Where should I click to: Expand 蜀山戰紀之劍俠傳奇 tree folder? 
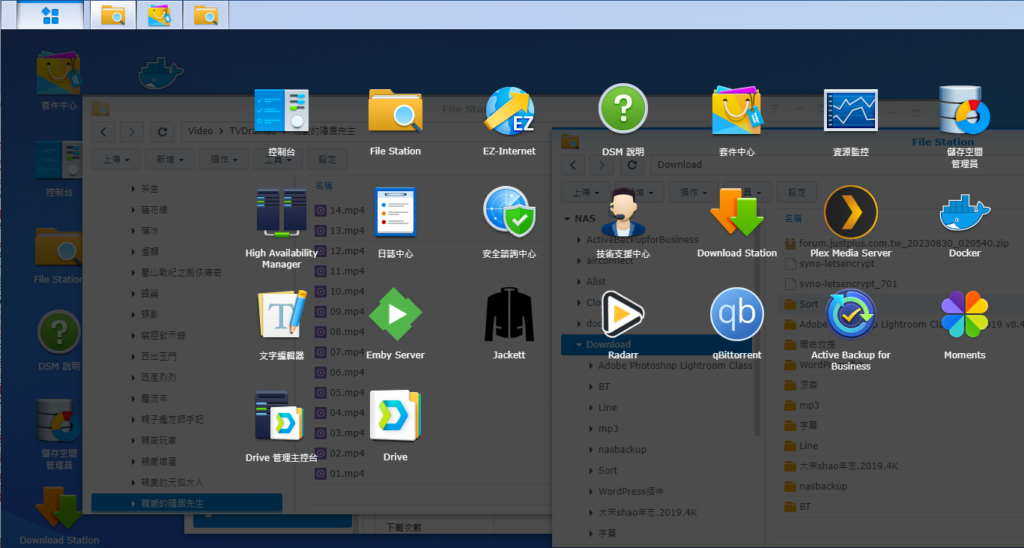133,272
